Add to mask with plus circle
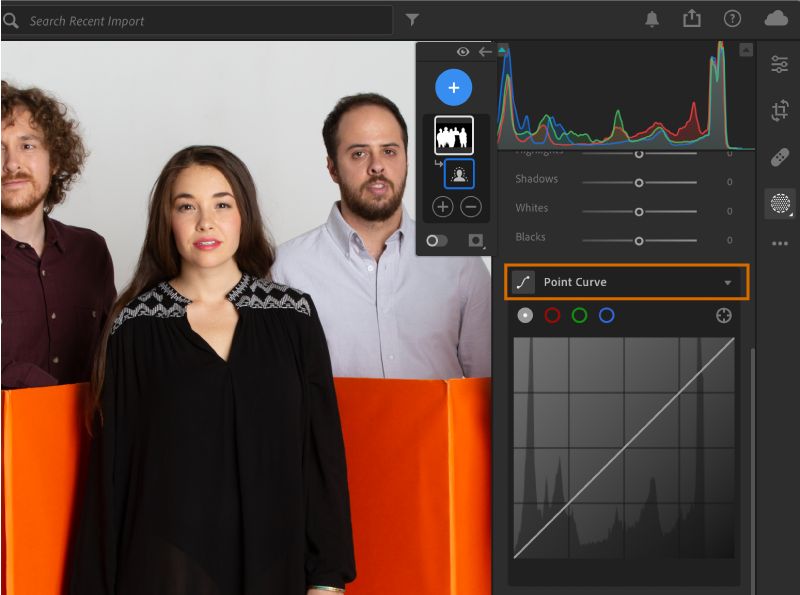Image resolution: width=800 pixels, height=595 pixels. [442, 207]
